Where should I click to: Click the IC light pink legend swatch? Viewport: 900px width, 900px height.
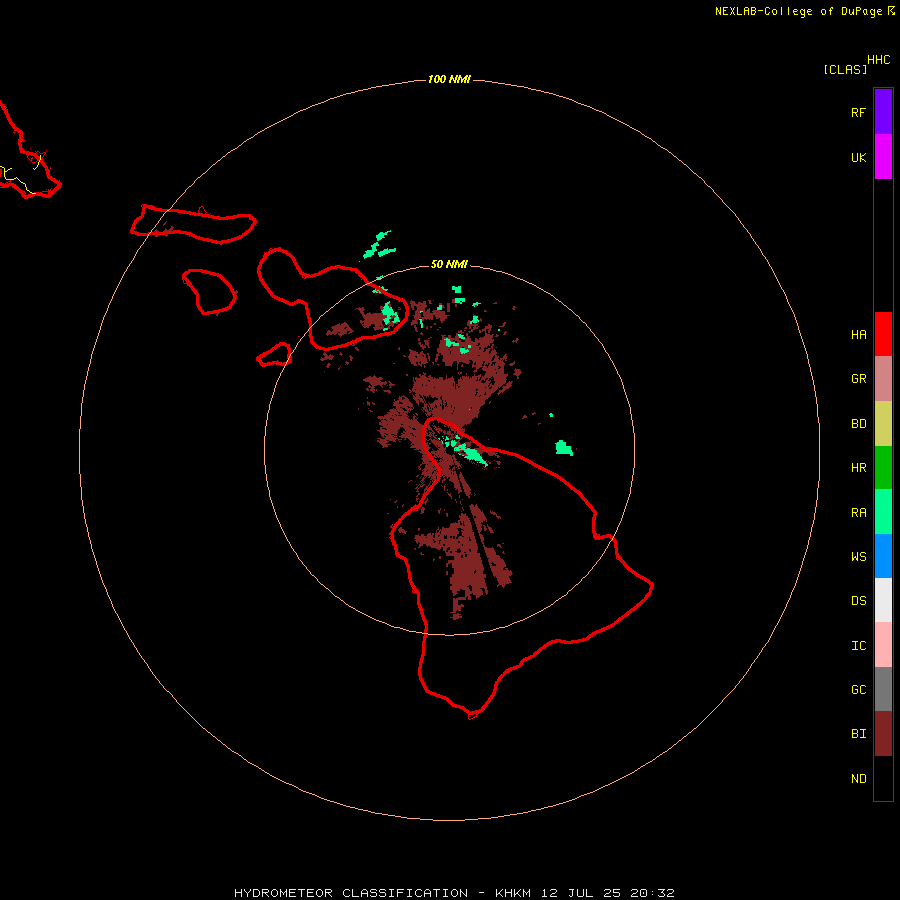click(x=883, y=645)
